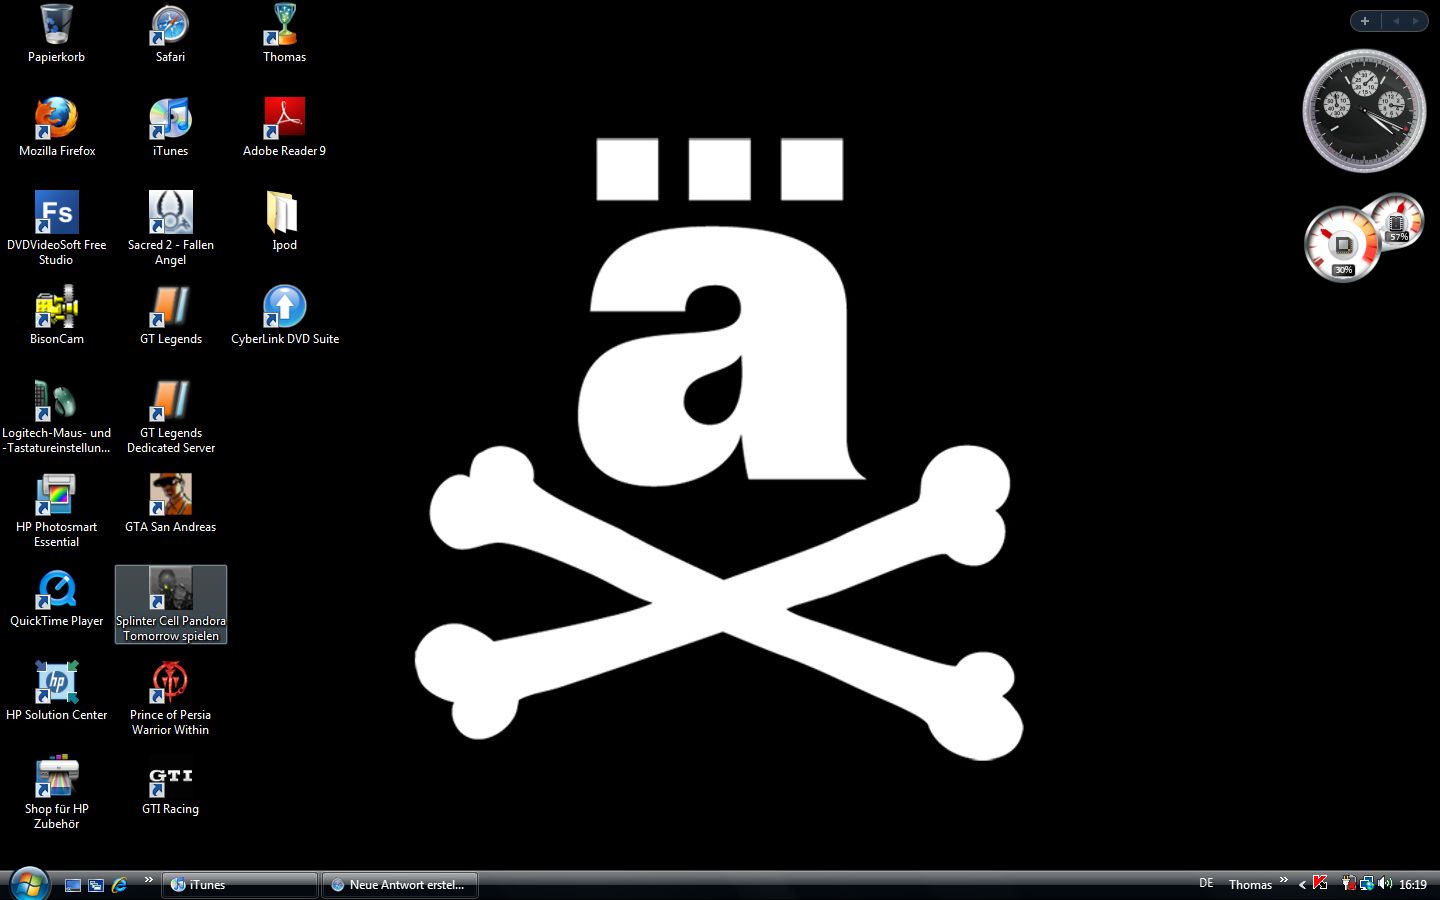
Task: Select the CyberLink DVD Suite shortcut
Action: coord(284,316)
